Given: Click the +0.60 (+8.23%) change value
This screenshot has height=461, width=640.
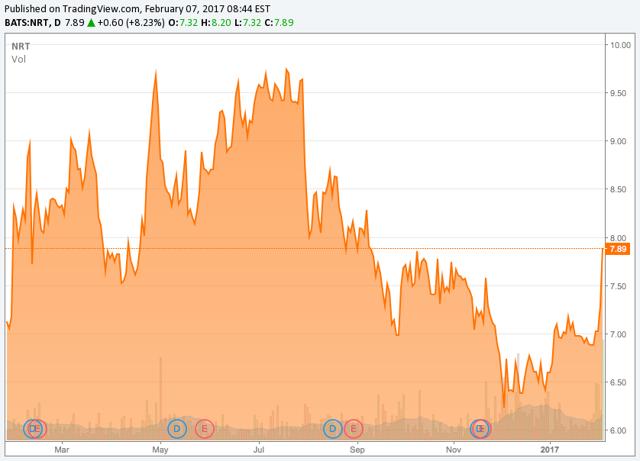Looking at the screenshot, I should tap(131, 22).
